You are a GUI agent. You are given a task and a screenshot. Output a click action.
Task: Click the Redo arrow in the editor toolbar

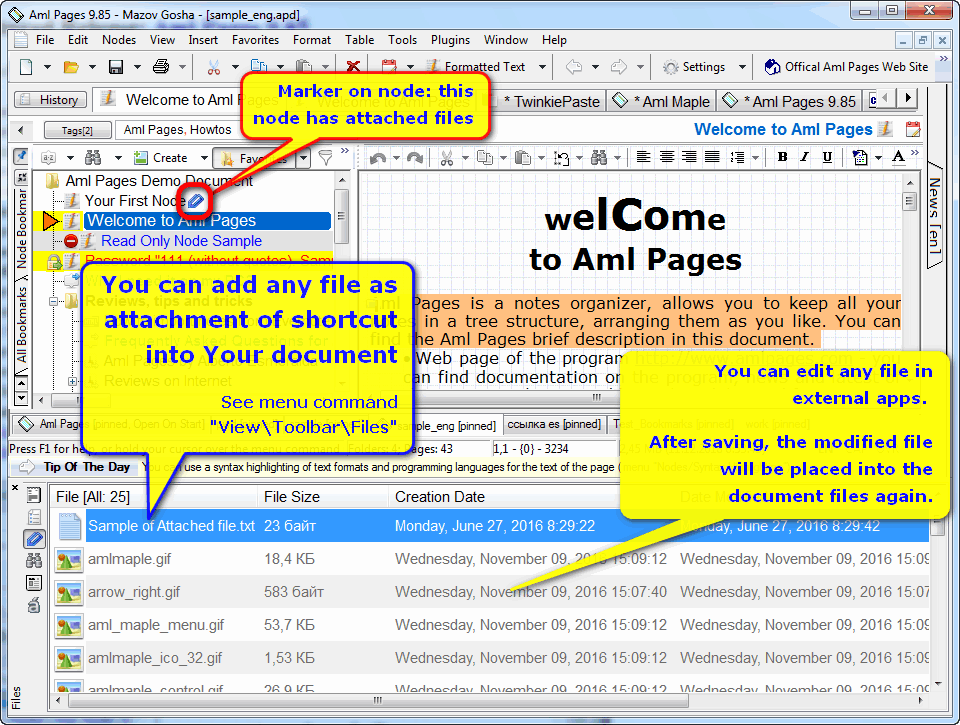pos(415,159)
